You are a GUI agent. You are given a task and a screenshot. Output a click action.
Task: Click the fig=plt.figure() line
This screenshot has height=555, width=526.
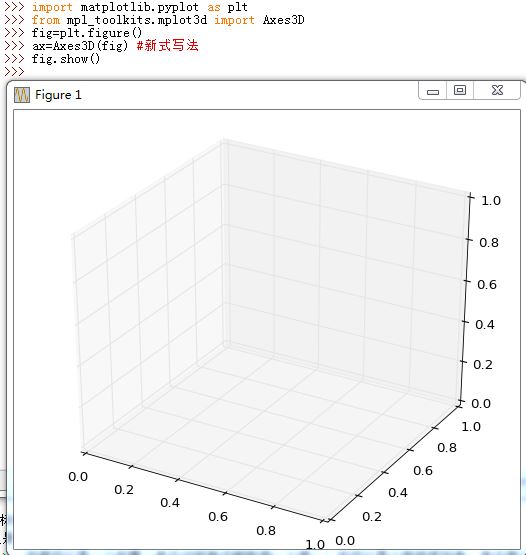click(87, 33)
